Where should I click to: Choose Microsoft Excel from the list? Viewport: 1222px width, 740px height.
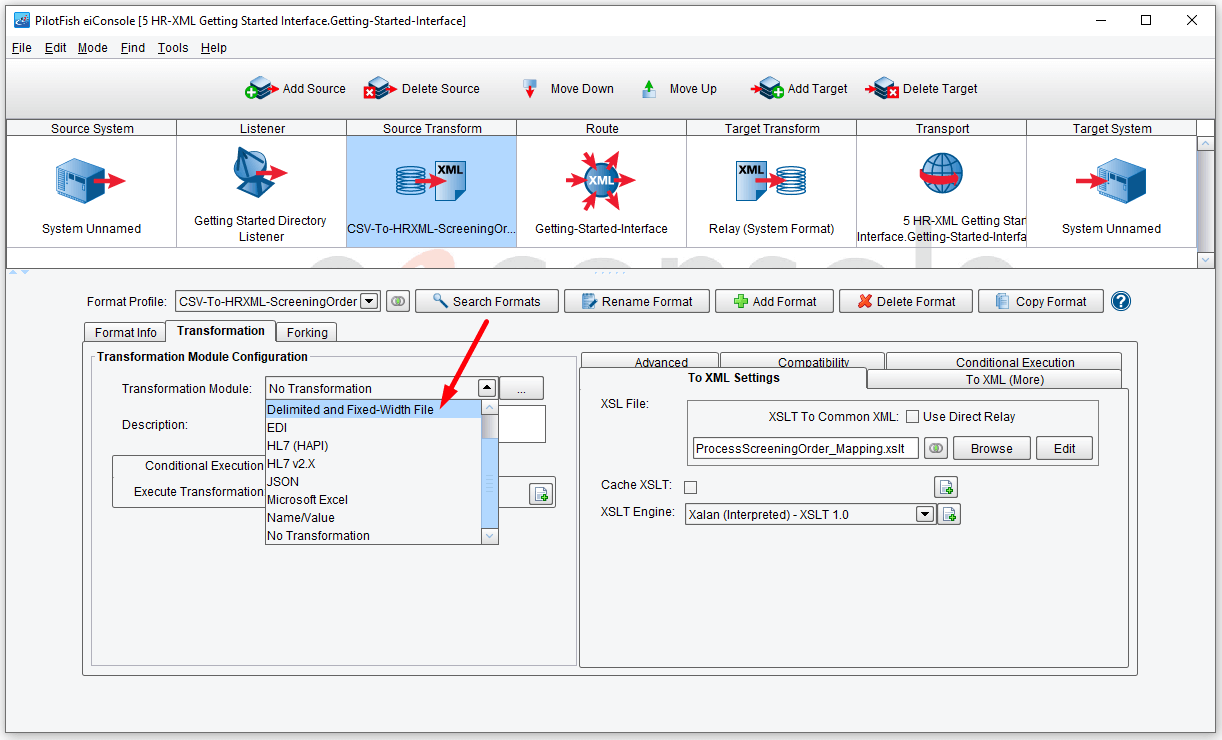[x=373, y=499]
